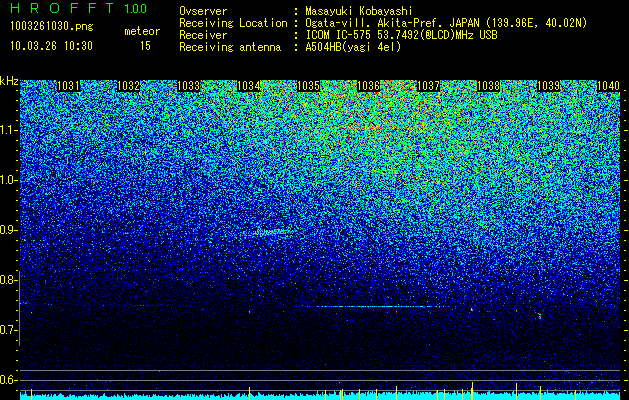Select the ICOM IC-575 53.7492 MHz receiver text

(402, 35)
